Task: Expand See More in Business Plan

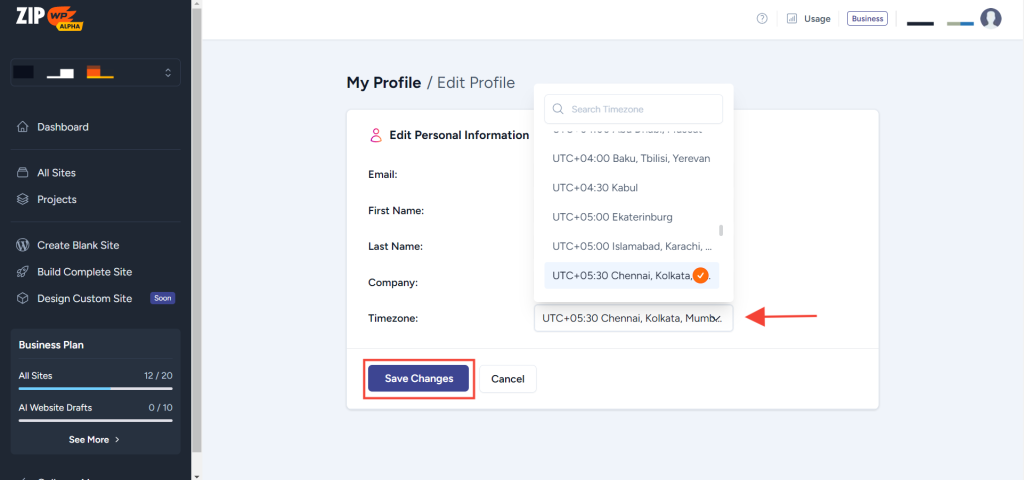Action: tap(94, 439)
